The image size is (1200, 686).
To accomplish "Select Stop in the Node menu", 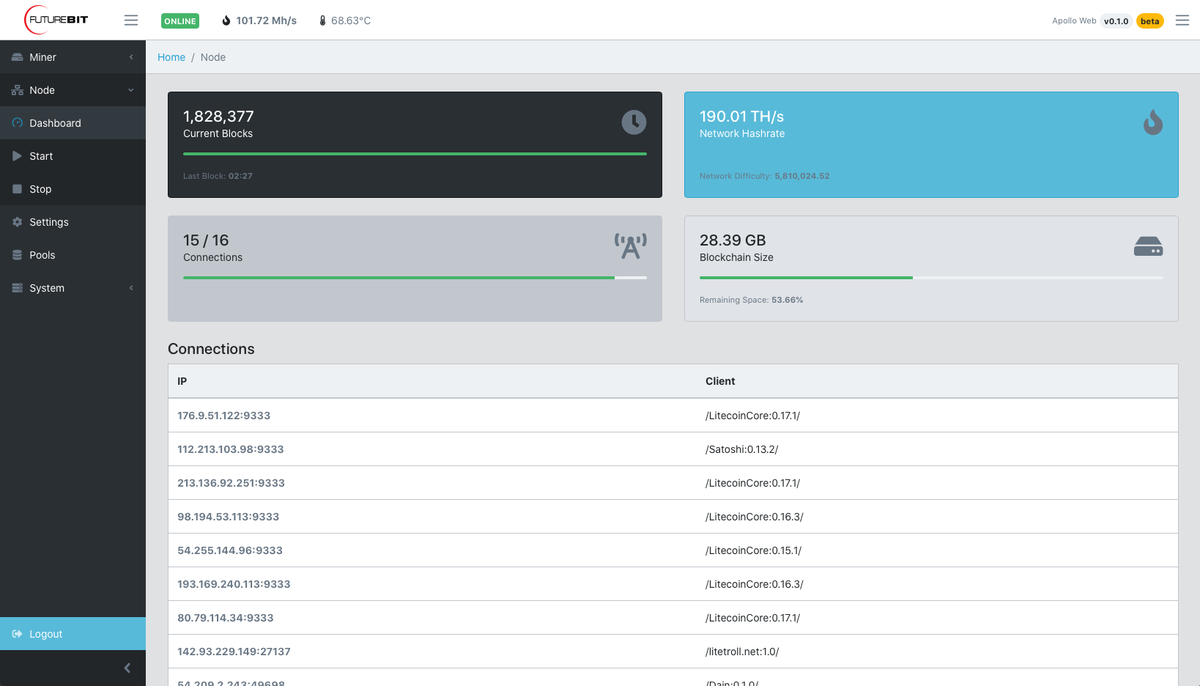I will pyautogui.click(x=73, y=189).
